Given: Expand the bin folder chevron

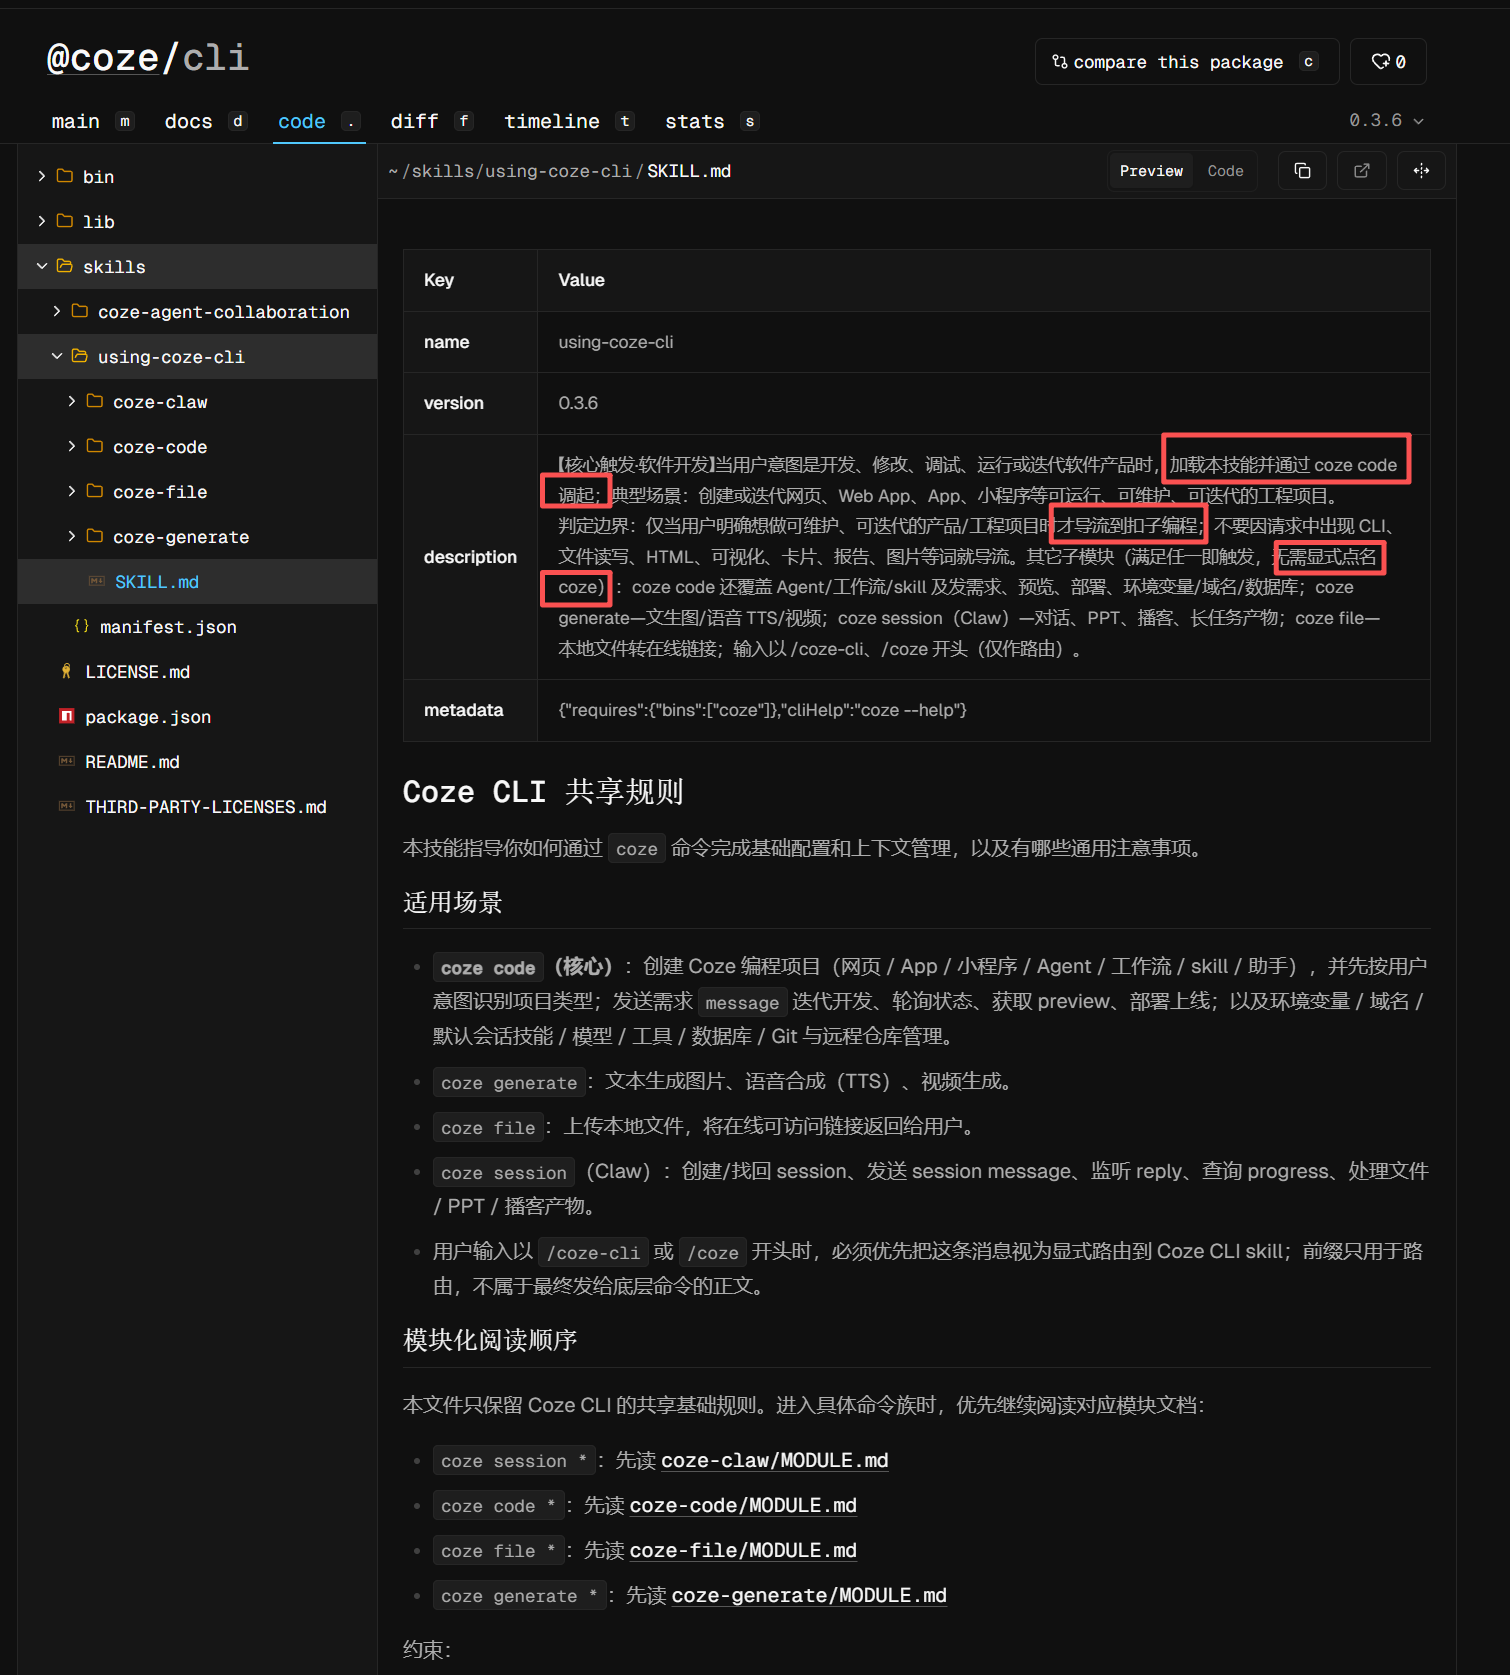Looking at the screenshot, I should pos(42,176).
